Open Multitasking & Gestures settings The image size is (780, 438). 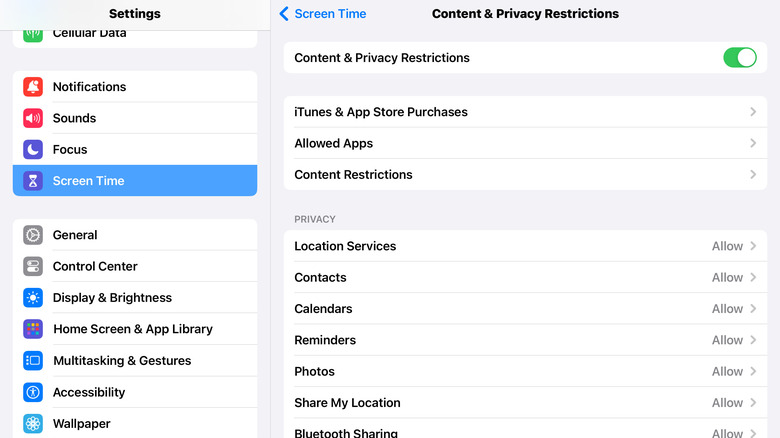(x=135, y=360)
